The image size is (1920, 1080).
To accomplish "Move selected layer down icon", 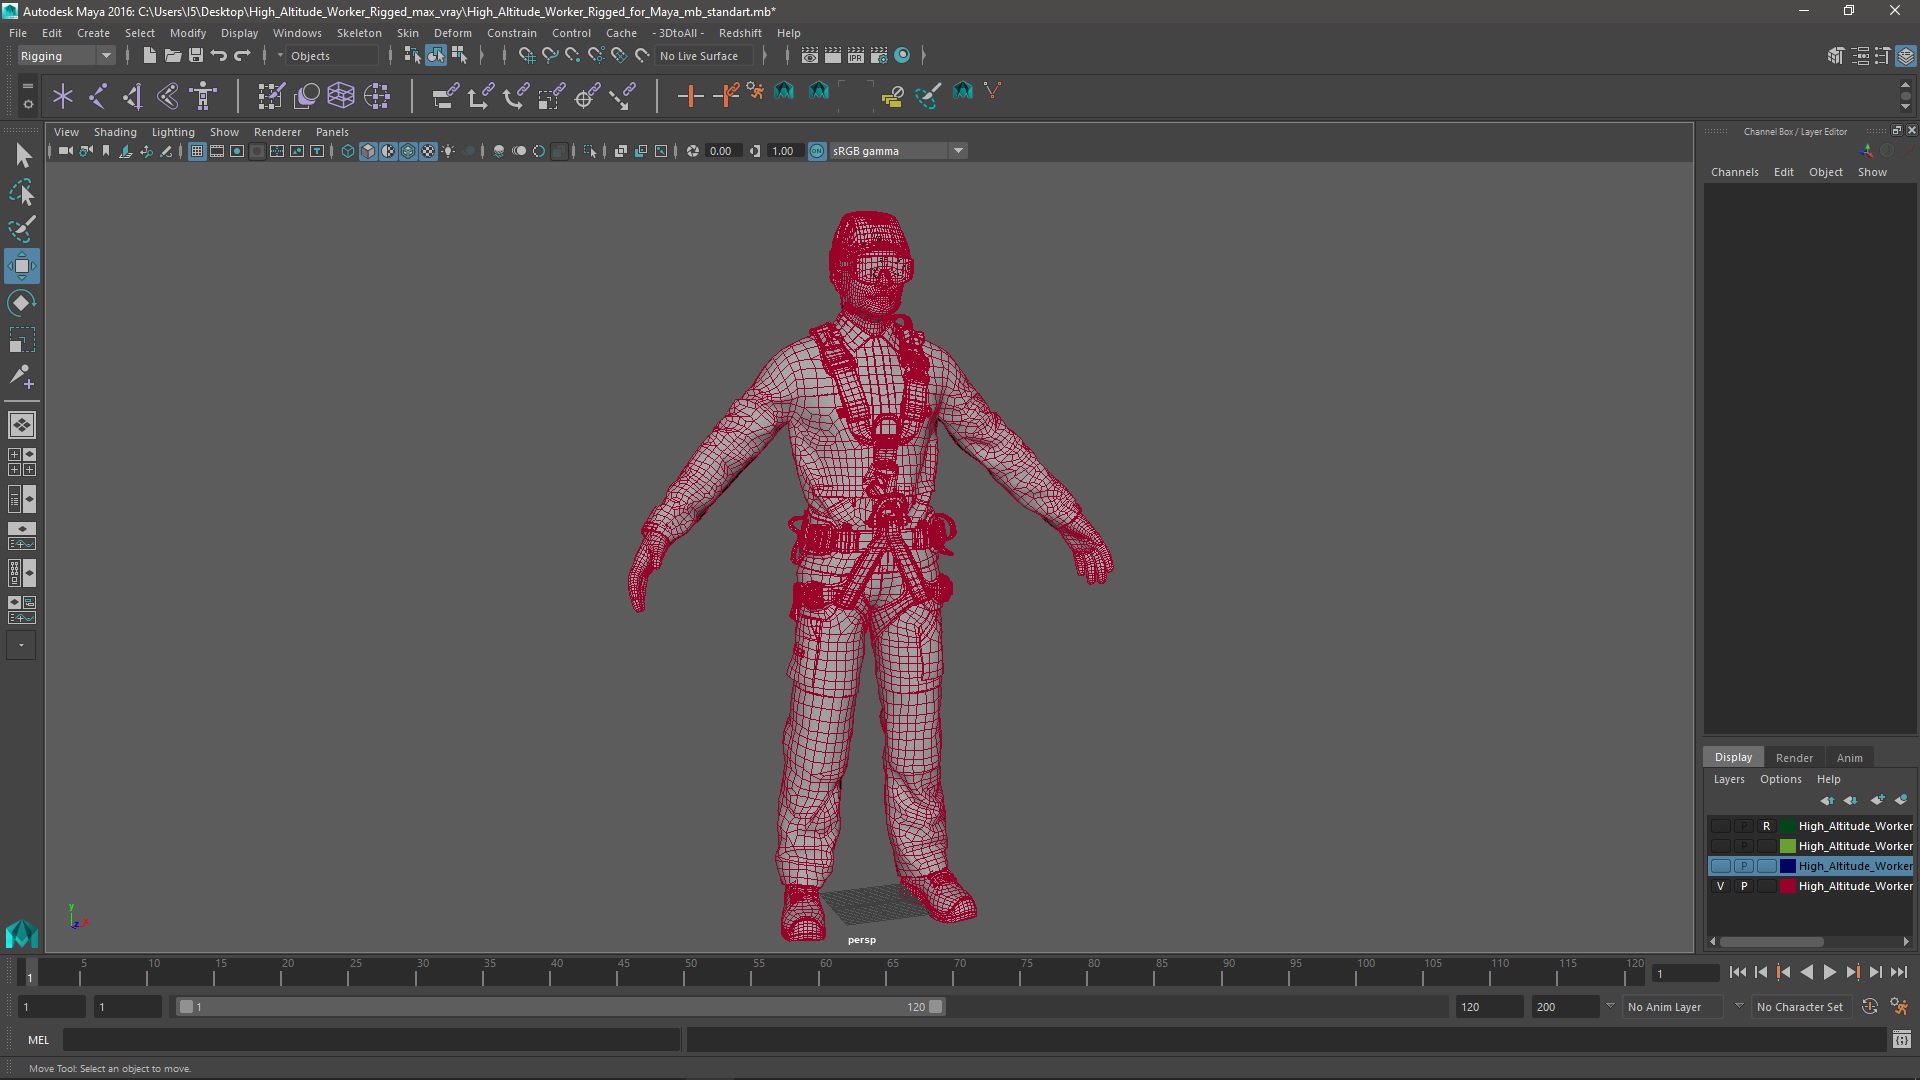I will (x=1851, y=800).
